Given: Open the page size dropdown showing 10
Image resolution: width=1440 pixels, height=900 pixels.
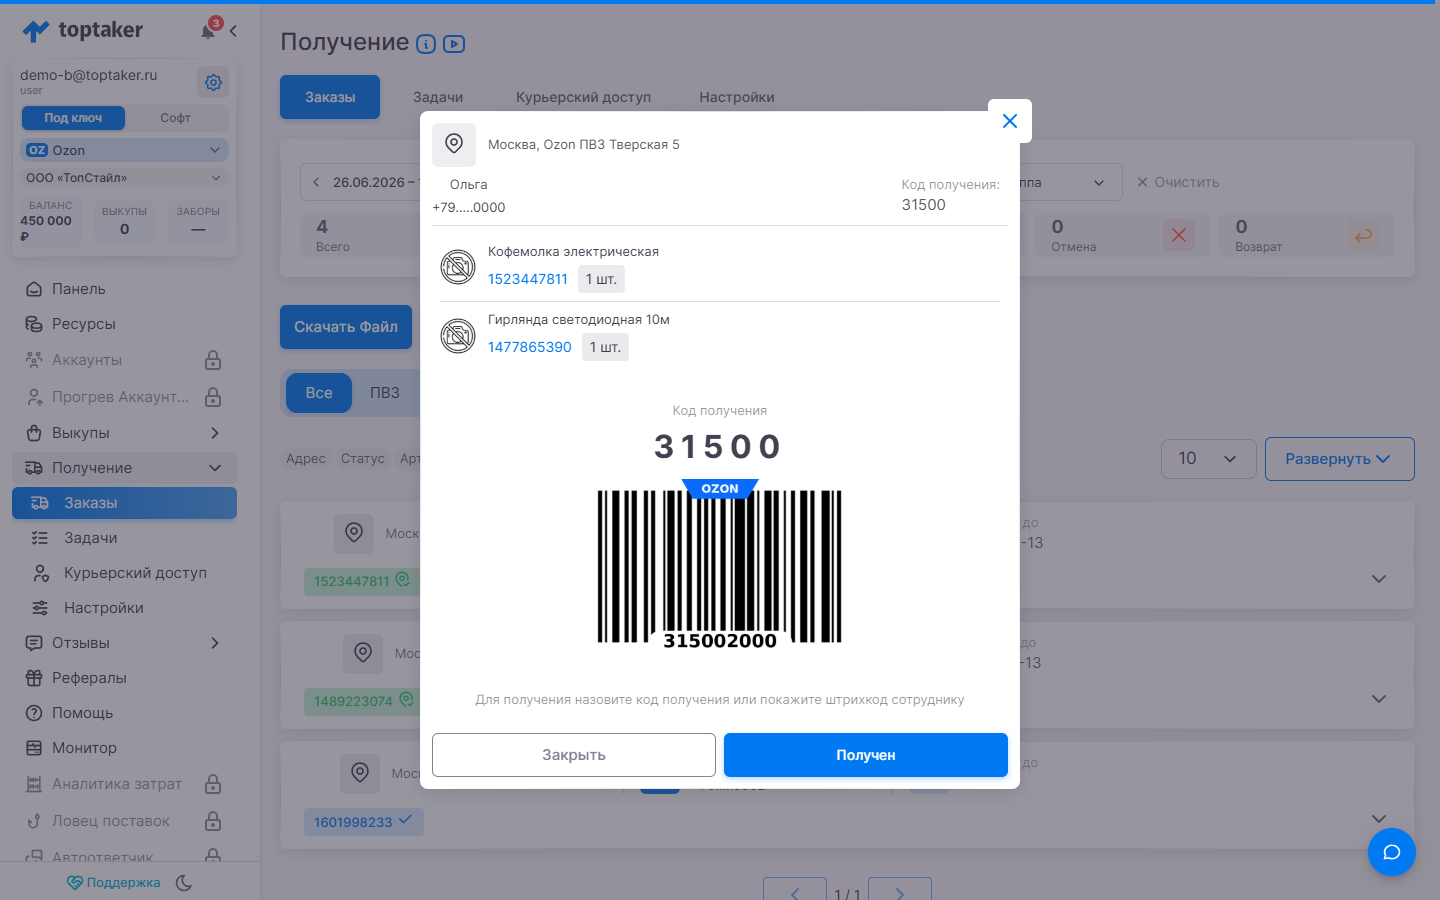Looking at the screenshot, I should coord(1209,458).
